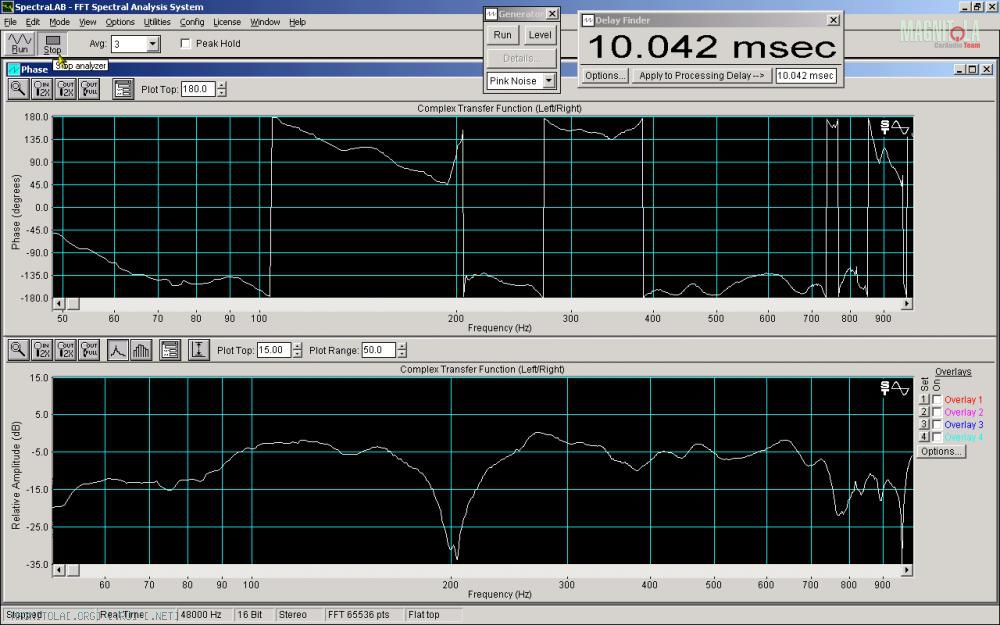The image size is (1000, 625).
Task: Click the Delay Finder window title icon
Action: tap(588, 20)
